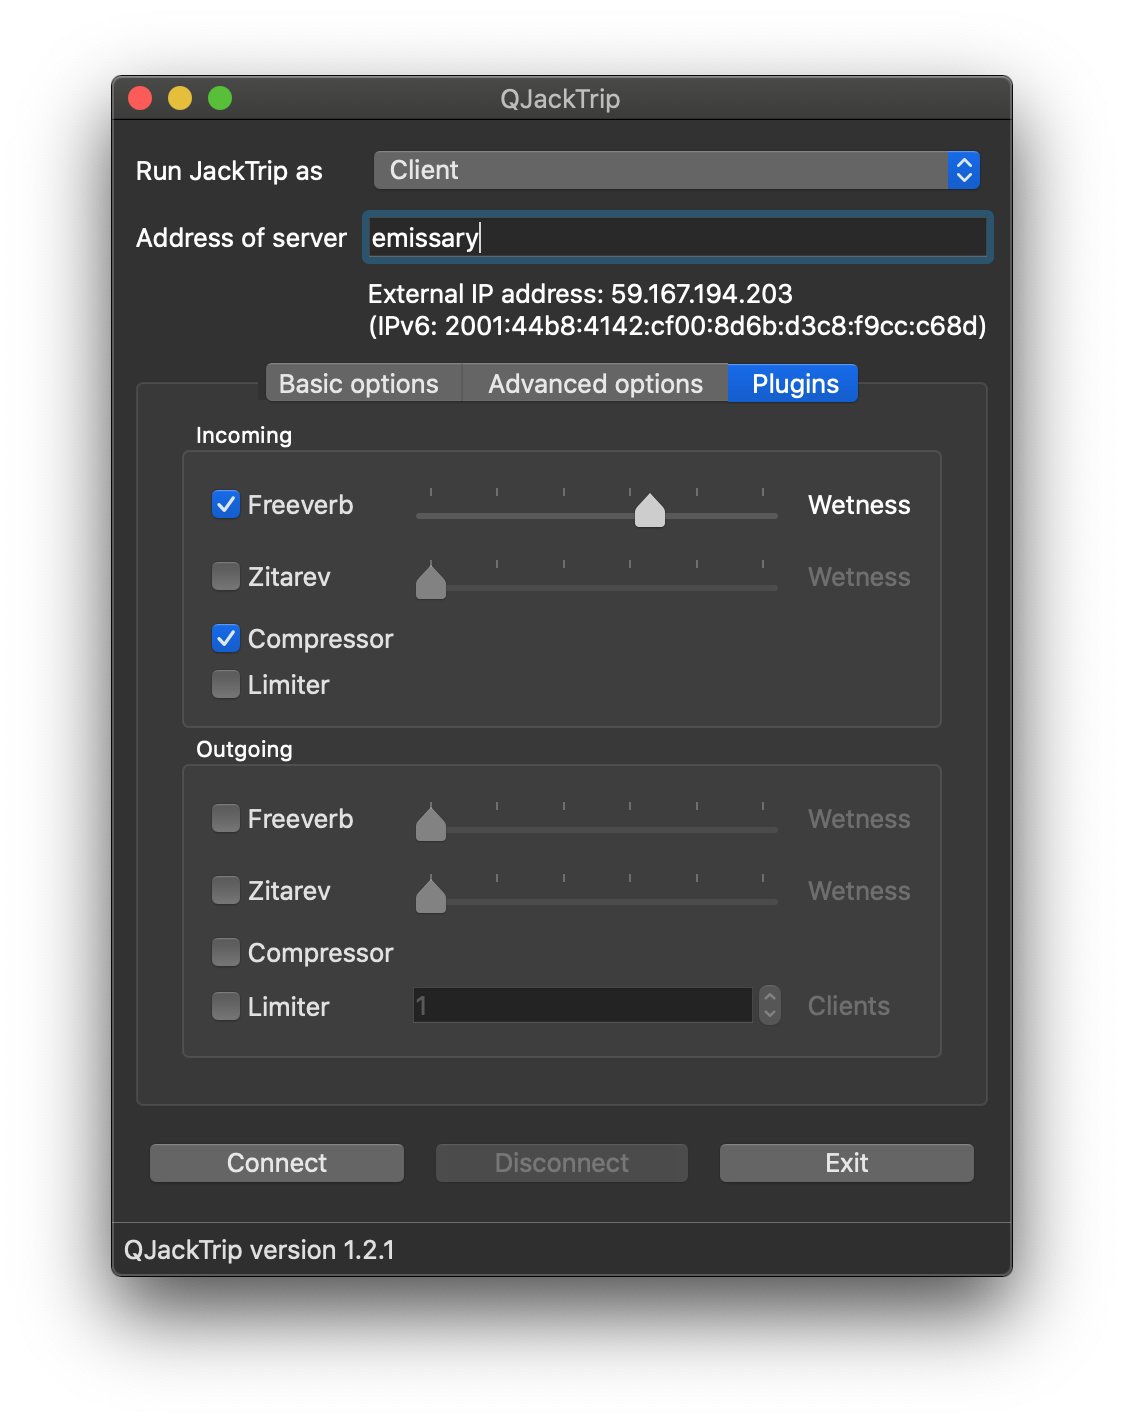Image resolution: width=1124 pixels, height=1424 pixels.
Task: Enable the Incoming Limiter checkbox
Action: tap(226, 684)
